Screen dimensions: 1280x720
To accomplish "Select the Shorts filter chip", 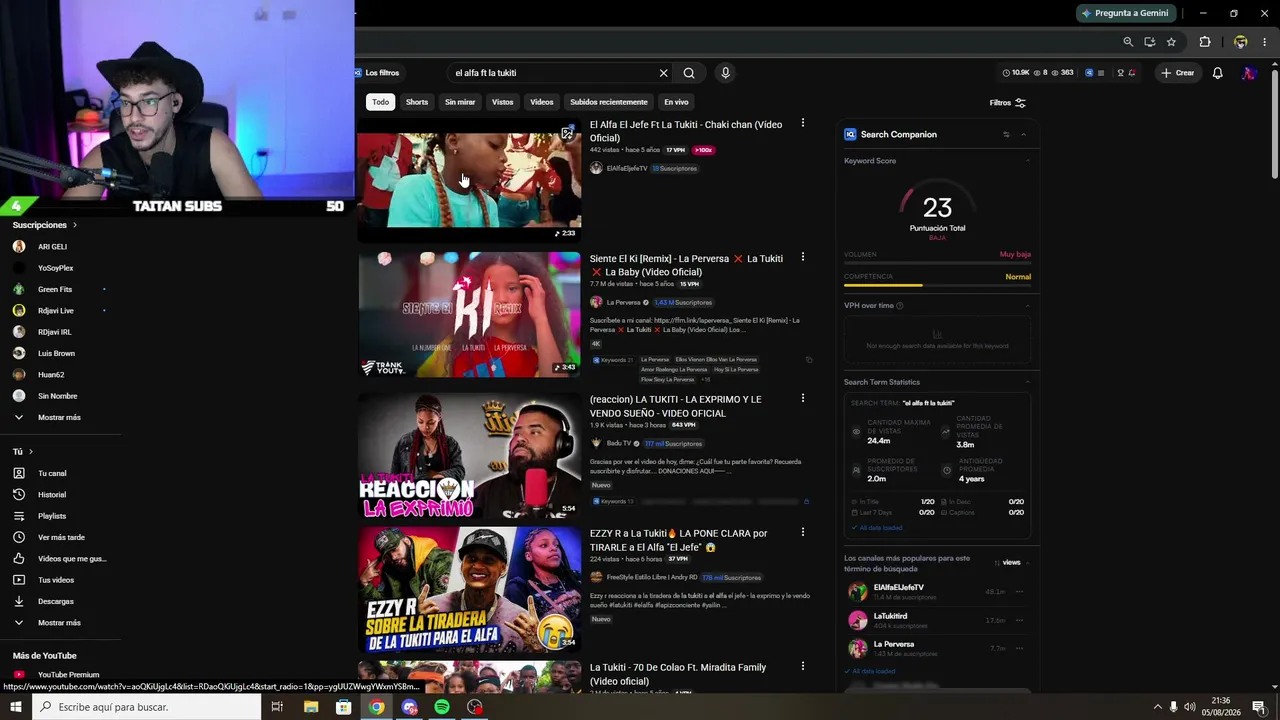I will click(417, 102).
